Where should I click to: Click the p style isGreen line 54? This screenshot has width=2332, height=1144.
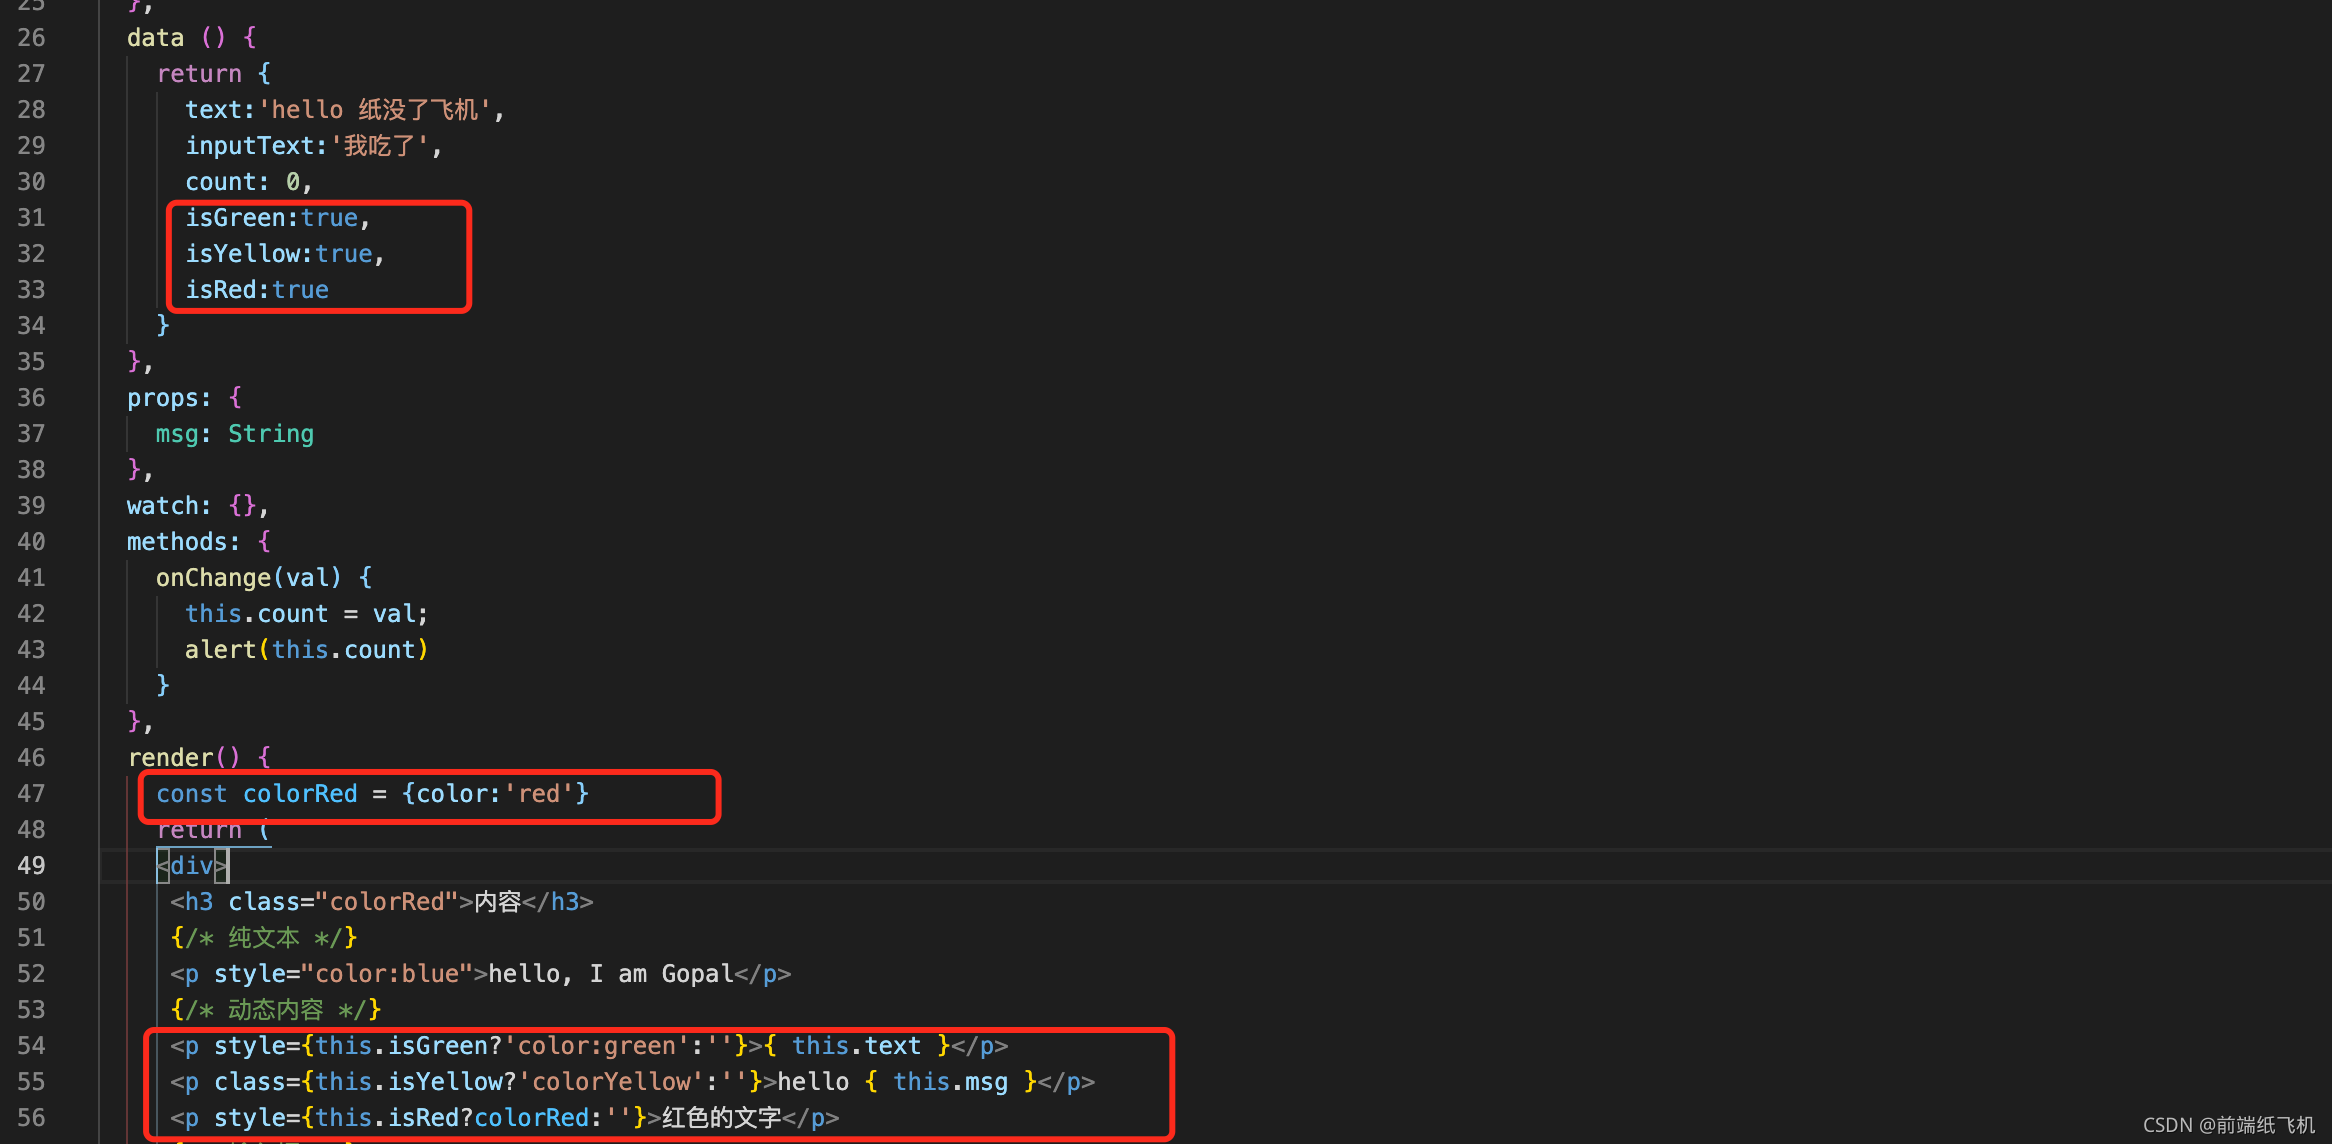coord(589,1046)
